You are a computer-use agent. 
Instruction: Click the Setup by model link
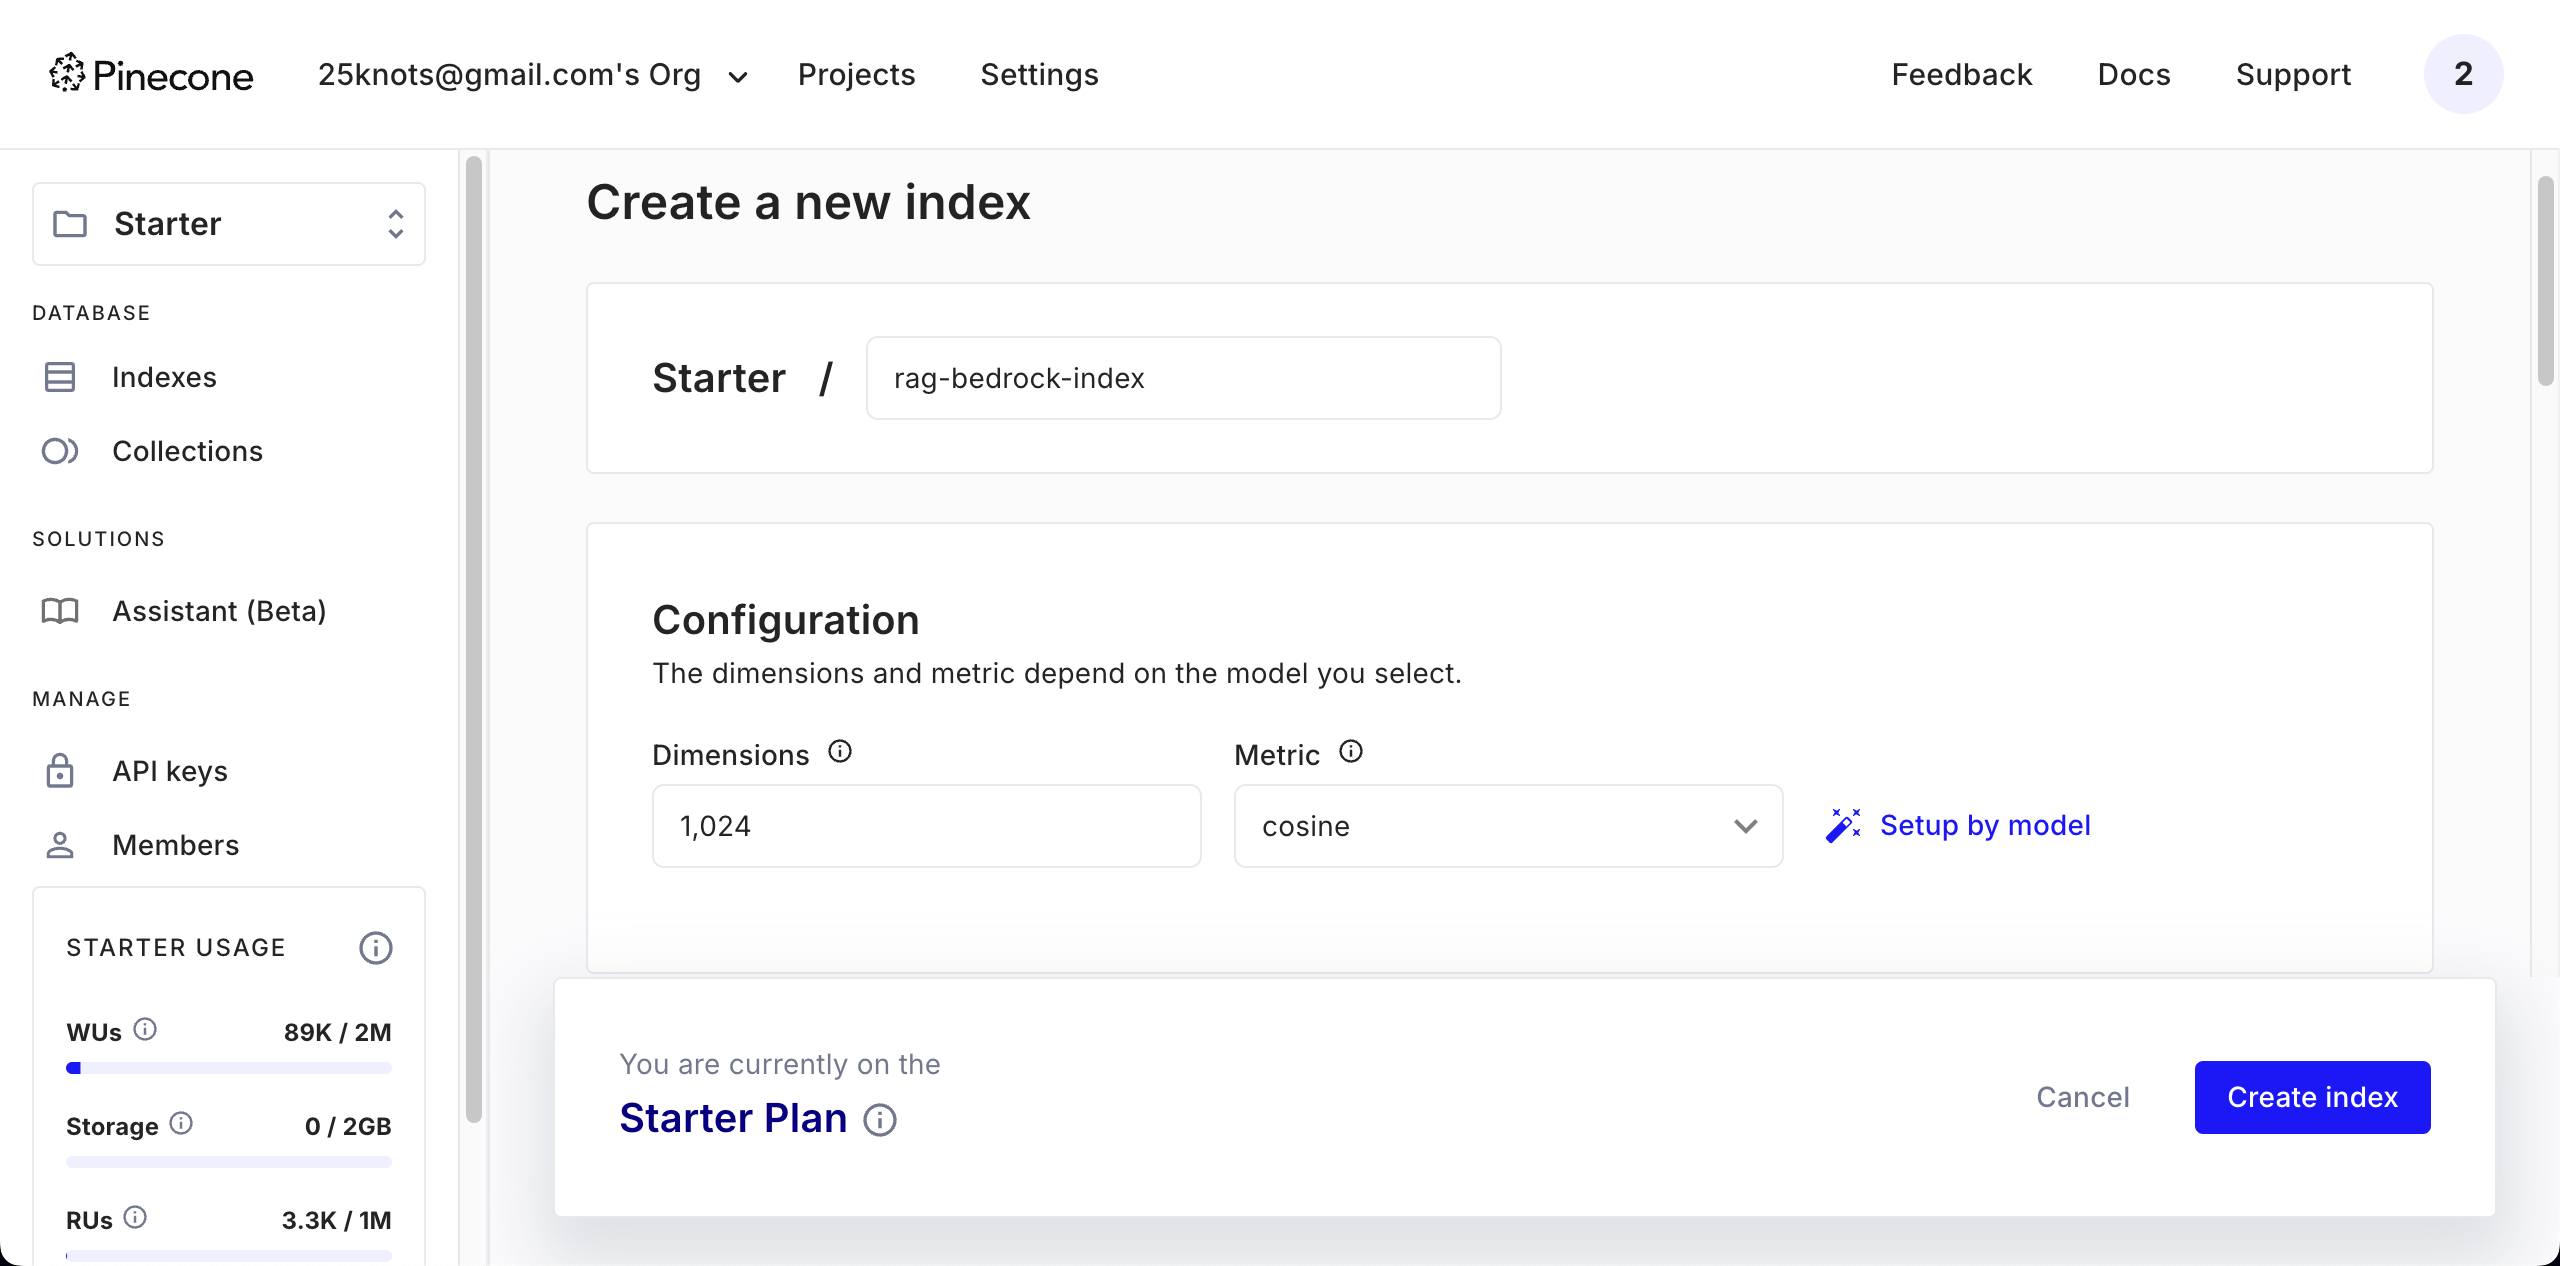(x=1985, y=825)
